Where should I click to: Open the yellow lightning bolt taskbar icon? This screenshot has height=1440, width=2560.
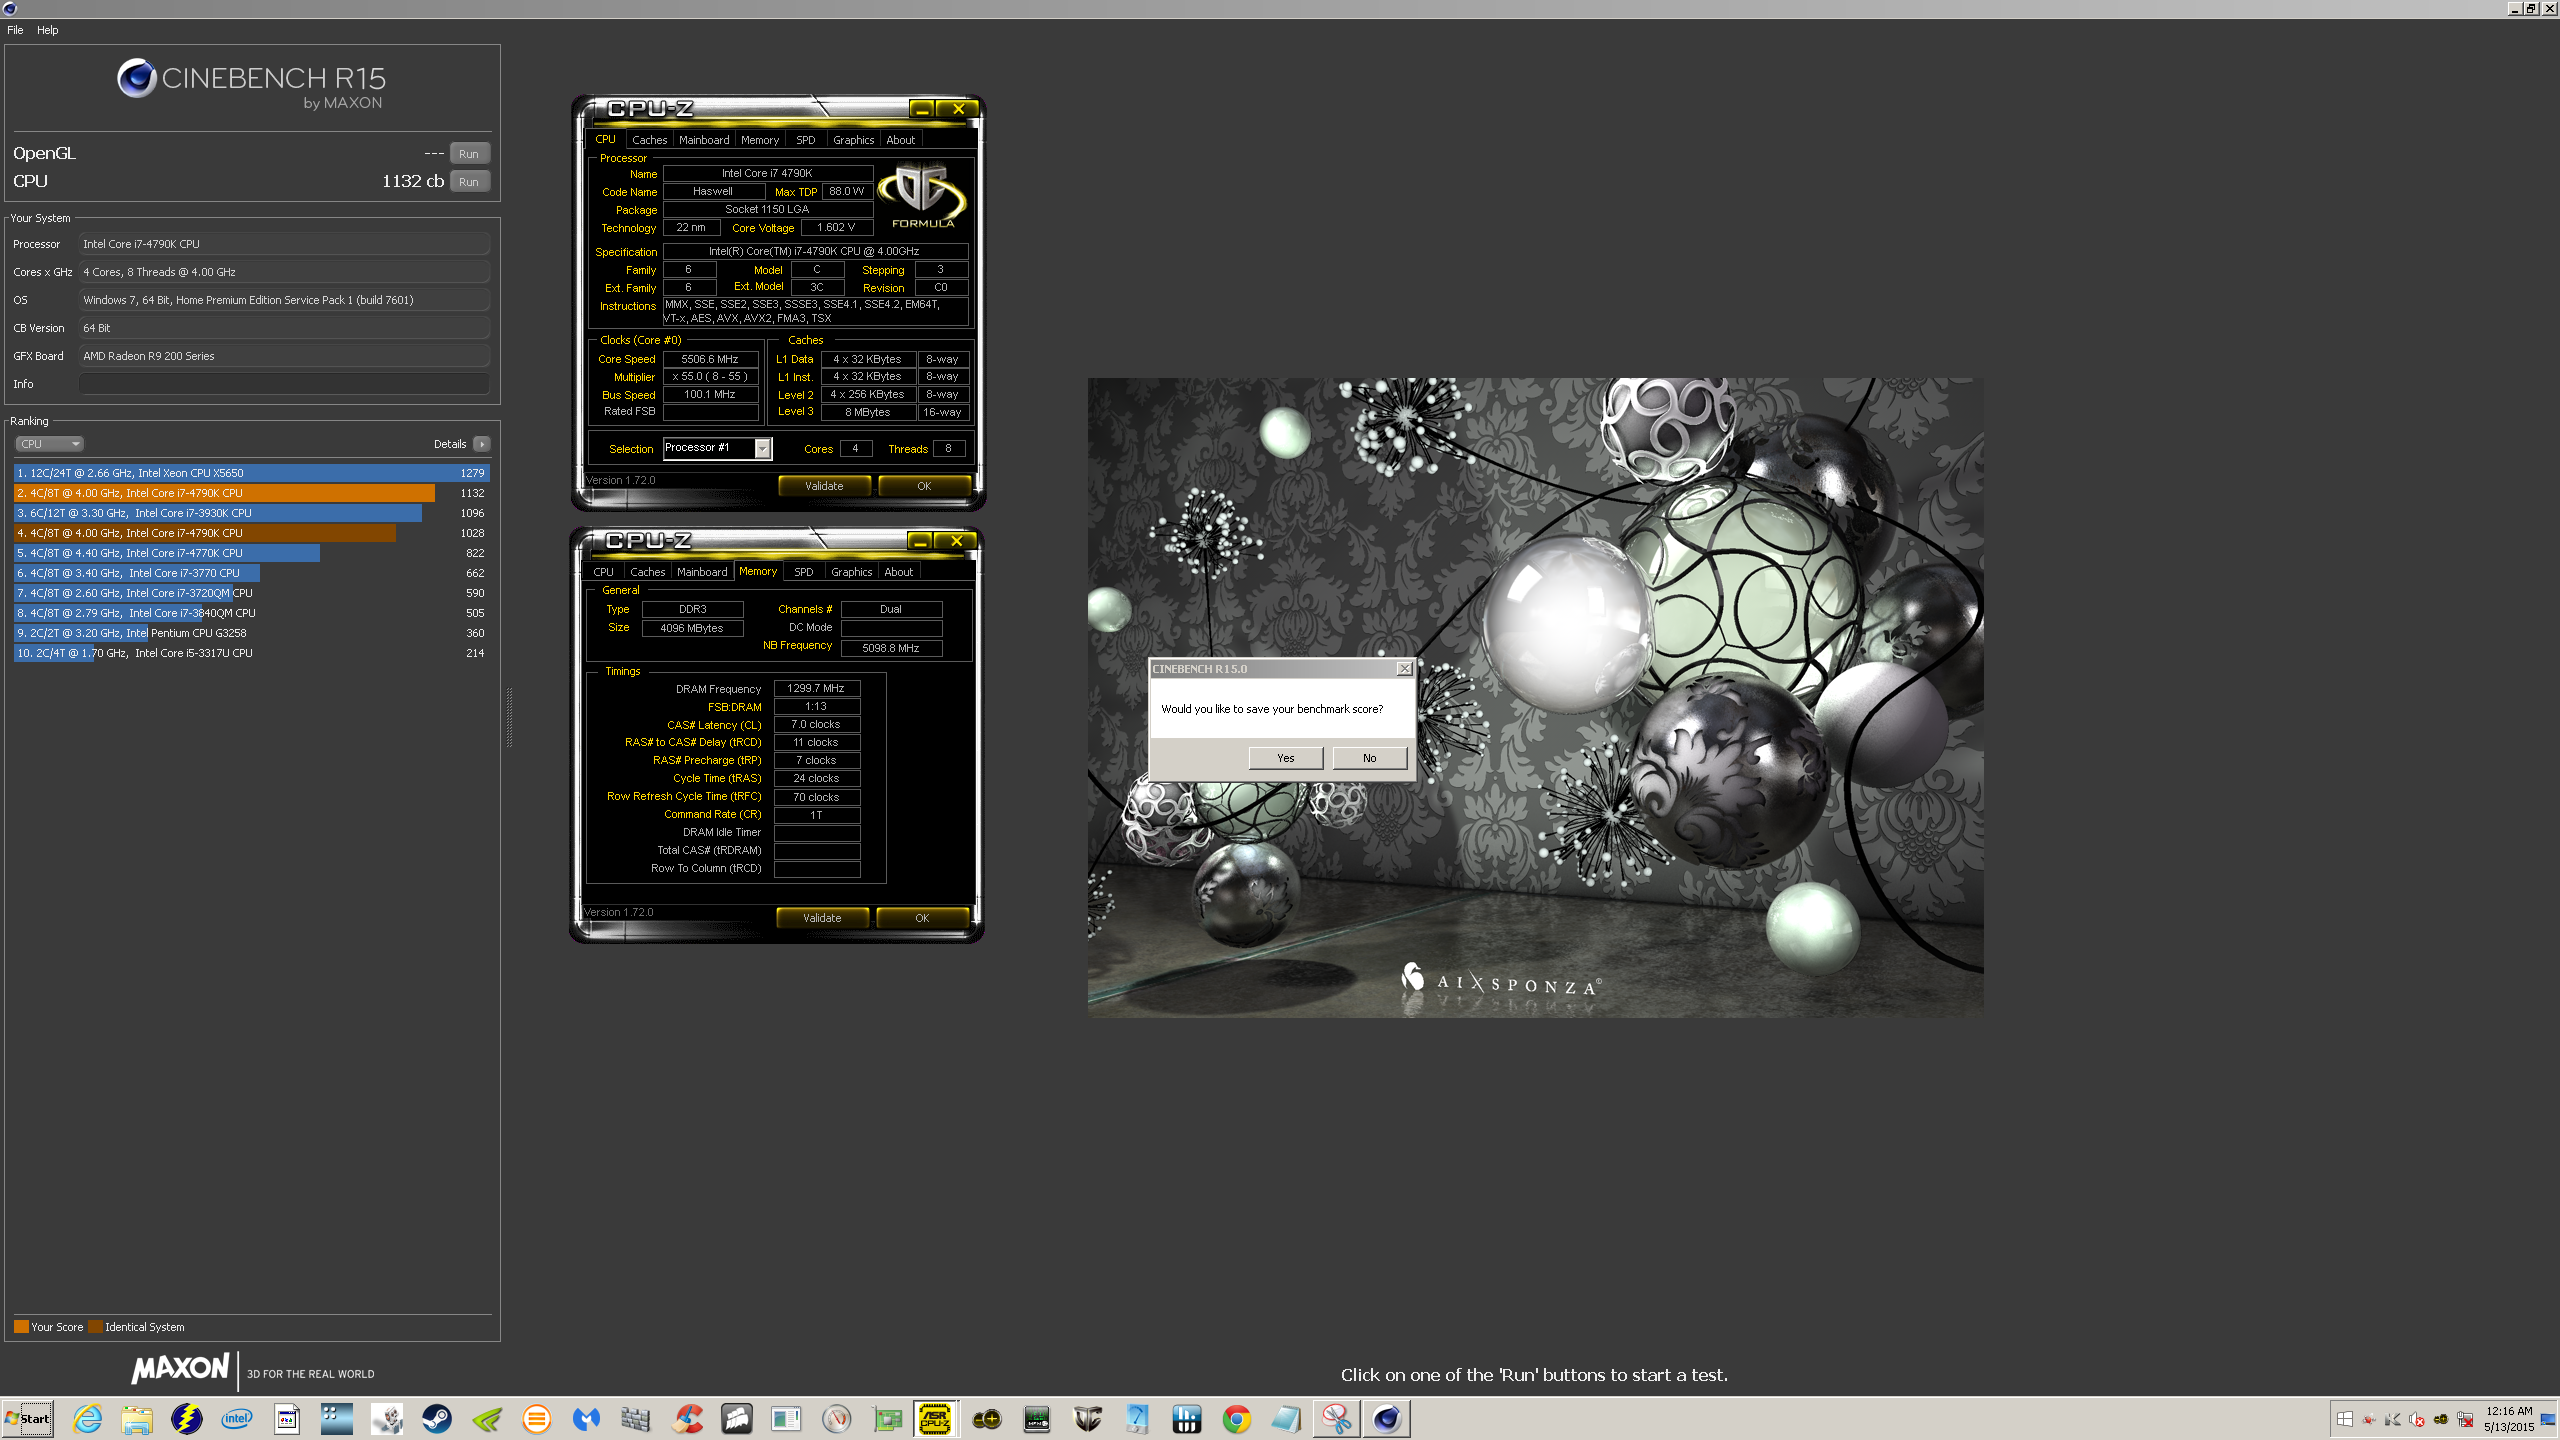click(x=187, y=1419)
